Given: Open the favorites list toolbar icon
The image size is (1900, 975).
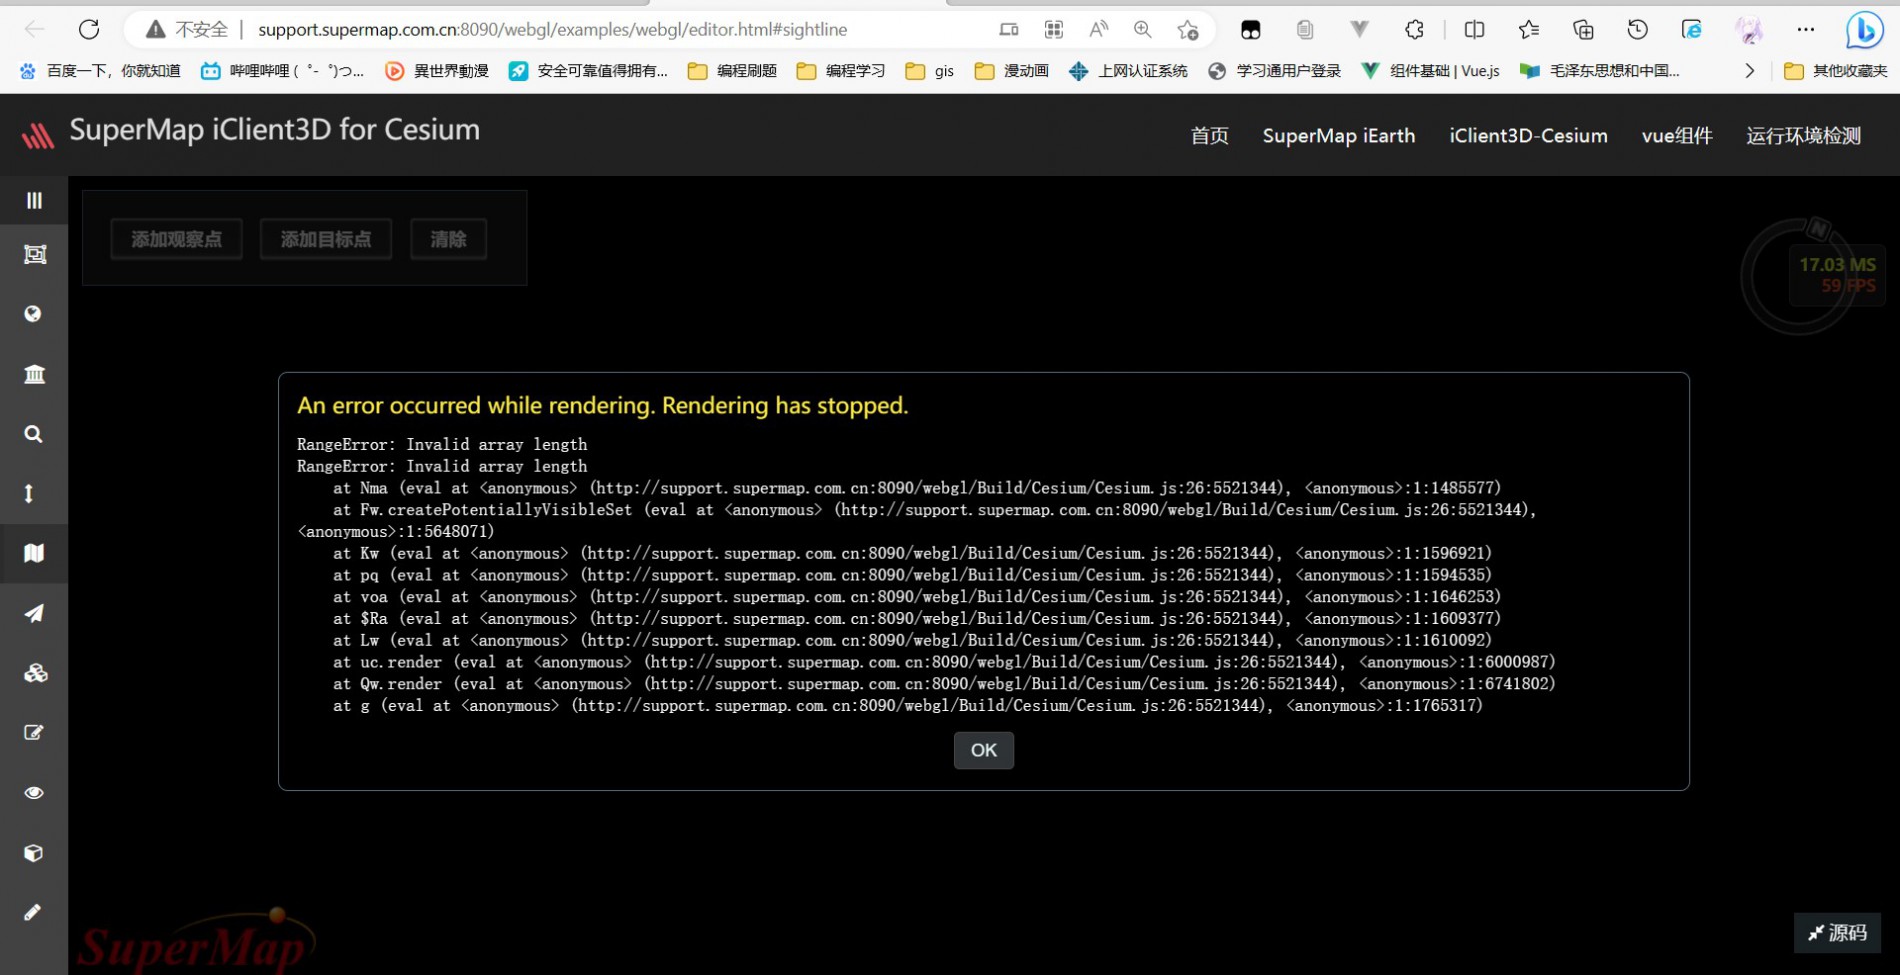Looking at the screenshot, I should 1529,30.
